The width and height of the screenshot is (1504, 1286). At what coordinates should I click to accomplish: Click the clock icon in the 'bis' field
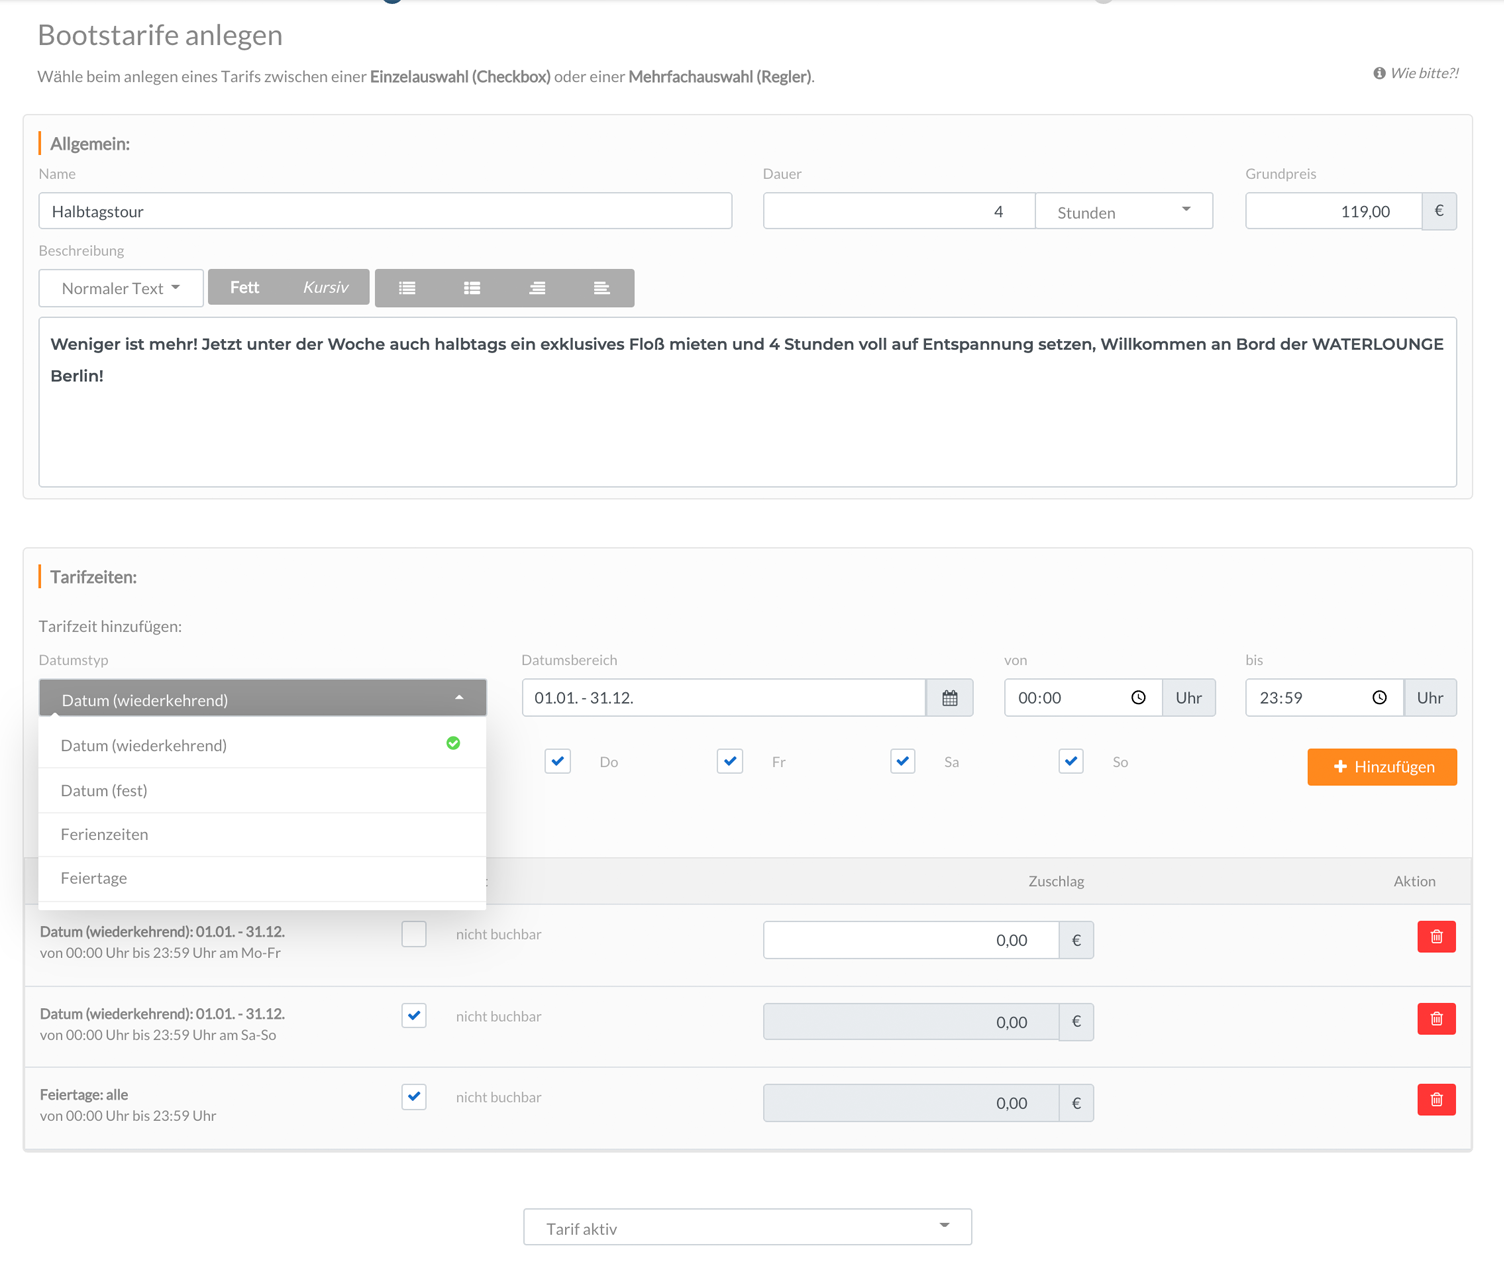1379,698
